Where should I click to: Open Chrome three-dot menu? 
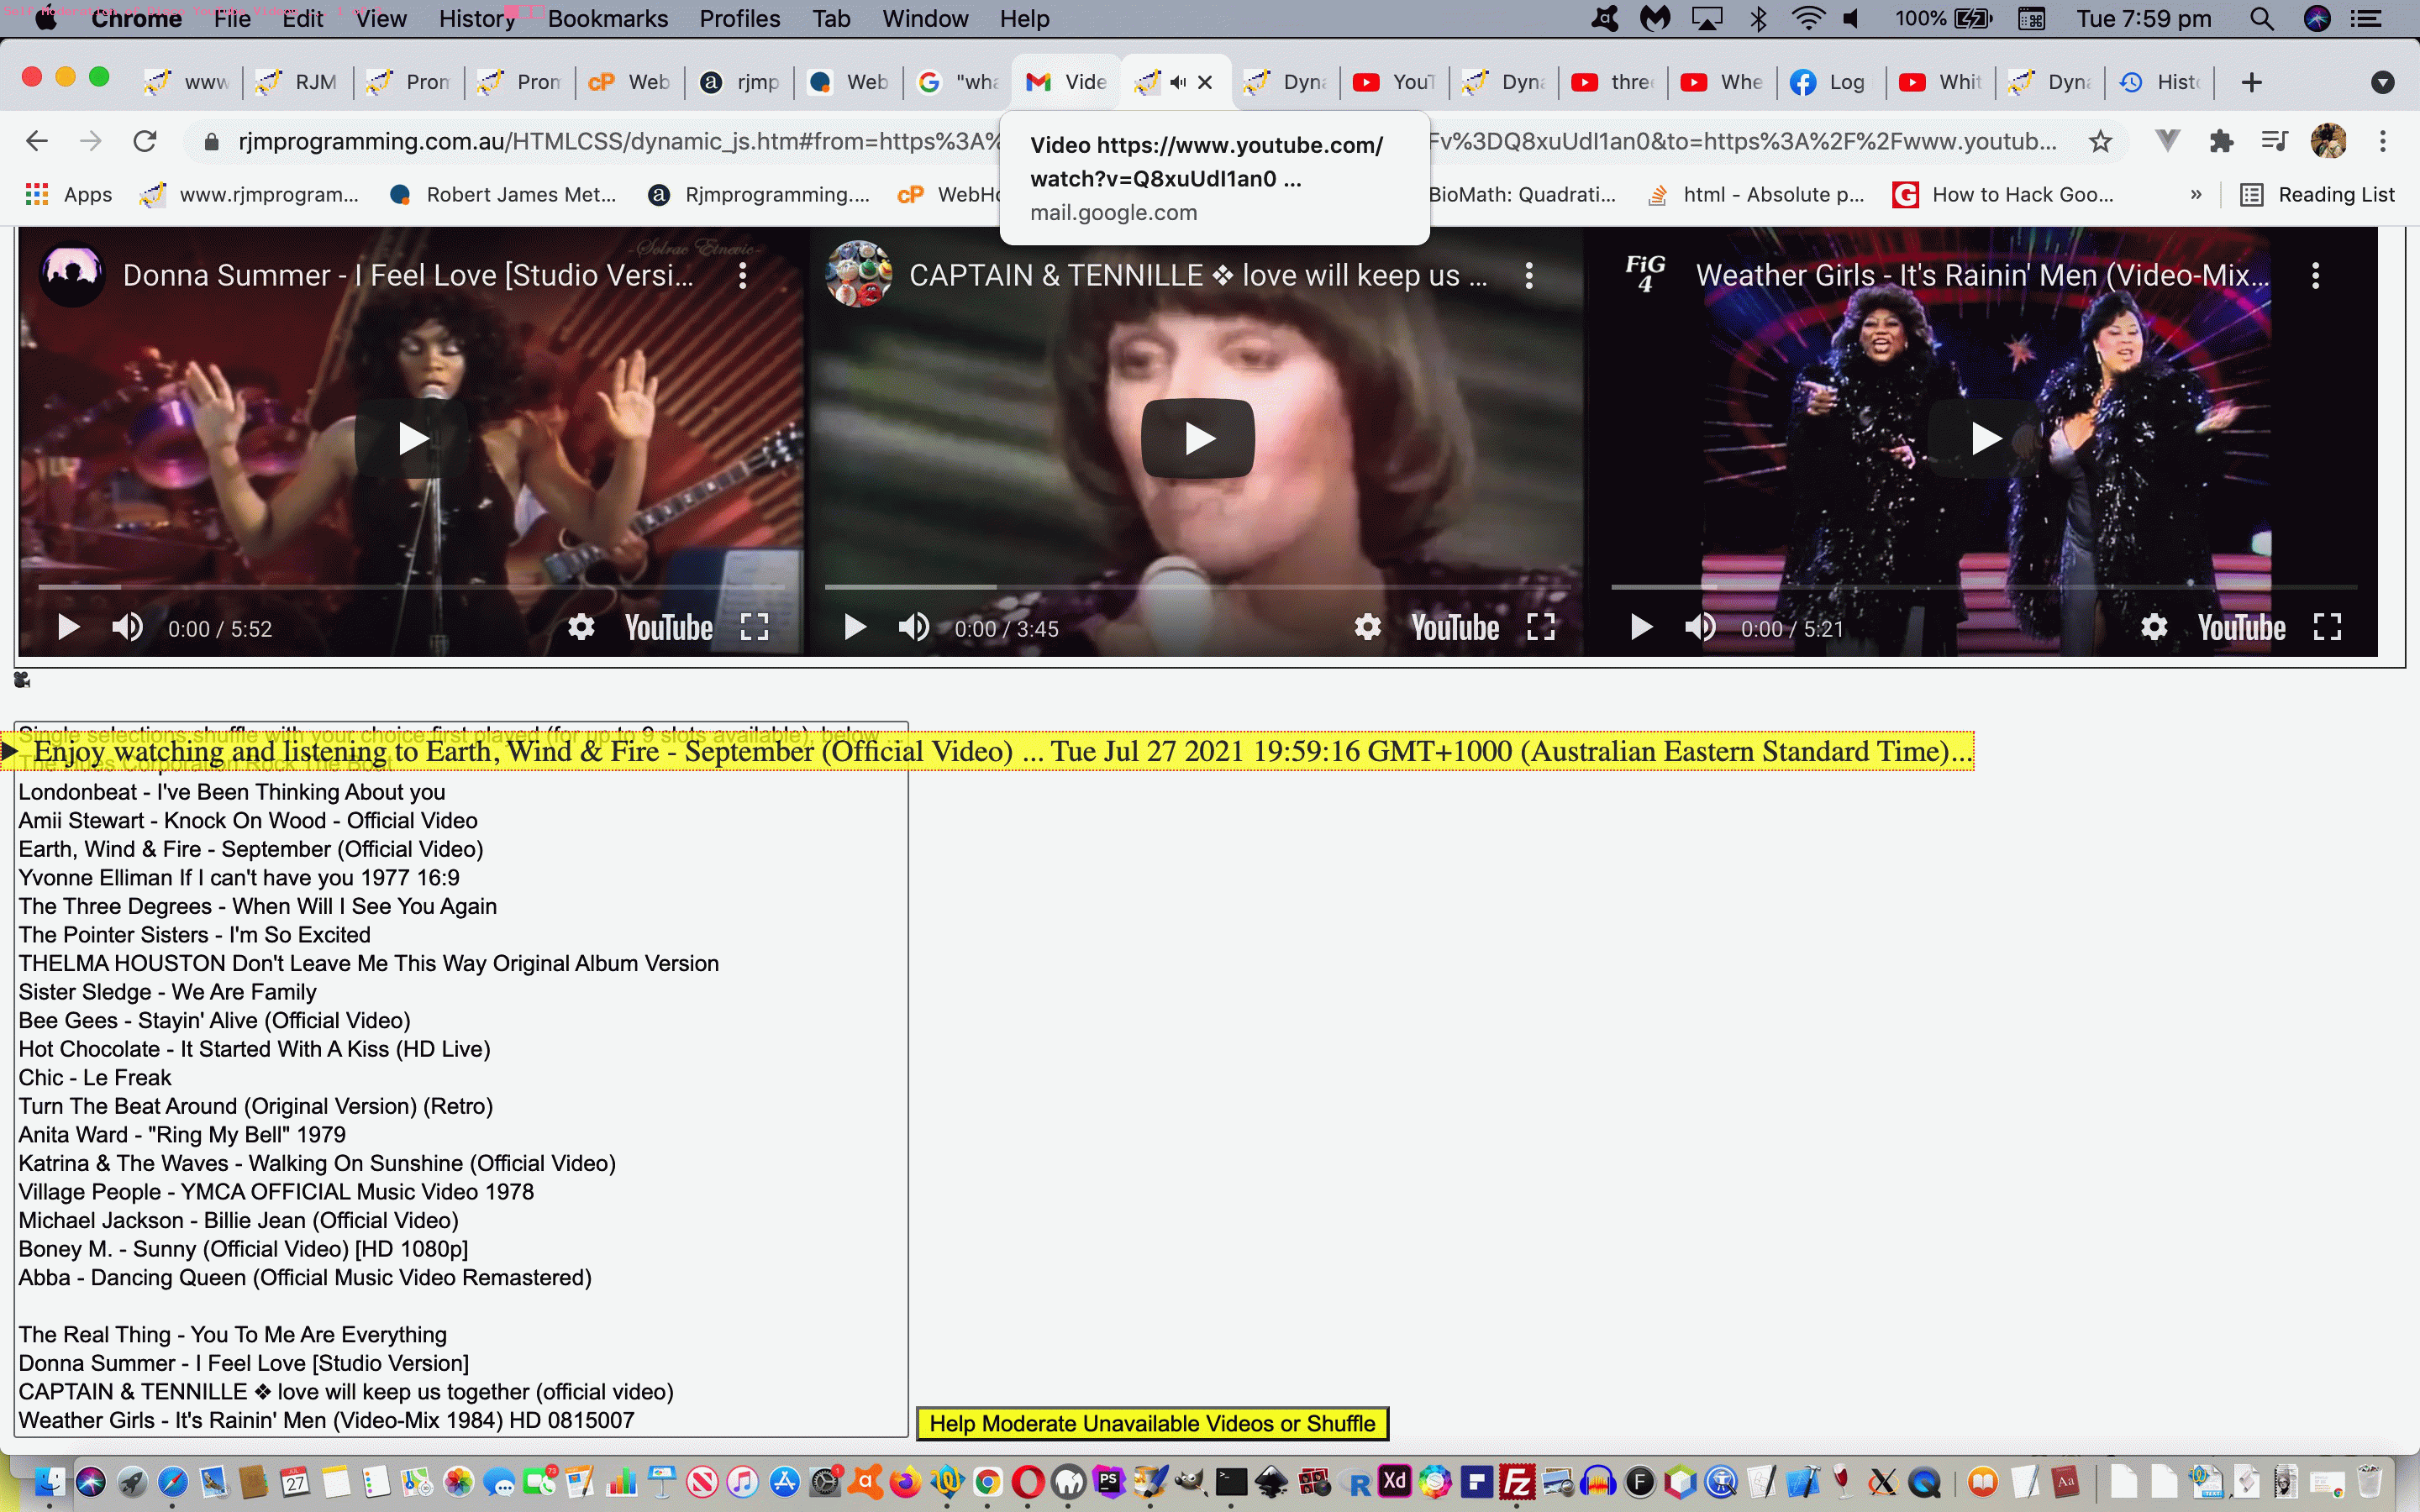(2383, 141)
